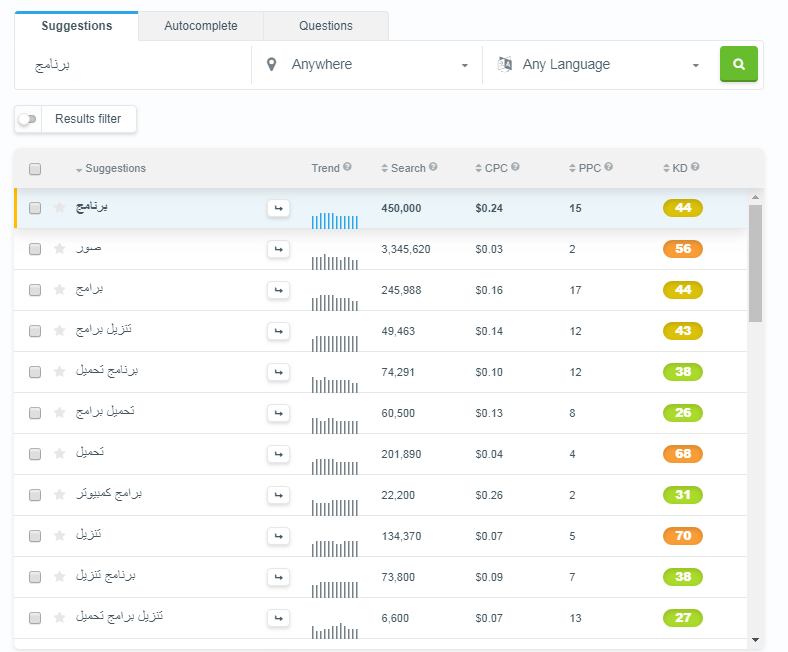
Task: Sort by Suggestions column
Action: coord(111,168)
